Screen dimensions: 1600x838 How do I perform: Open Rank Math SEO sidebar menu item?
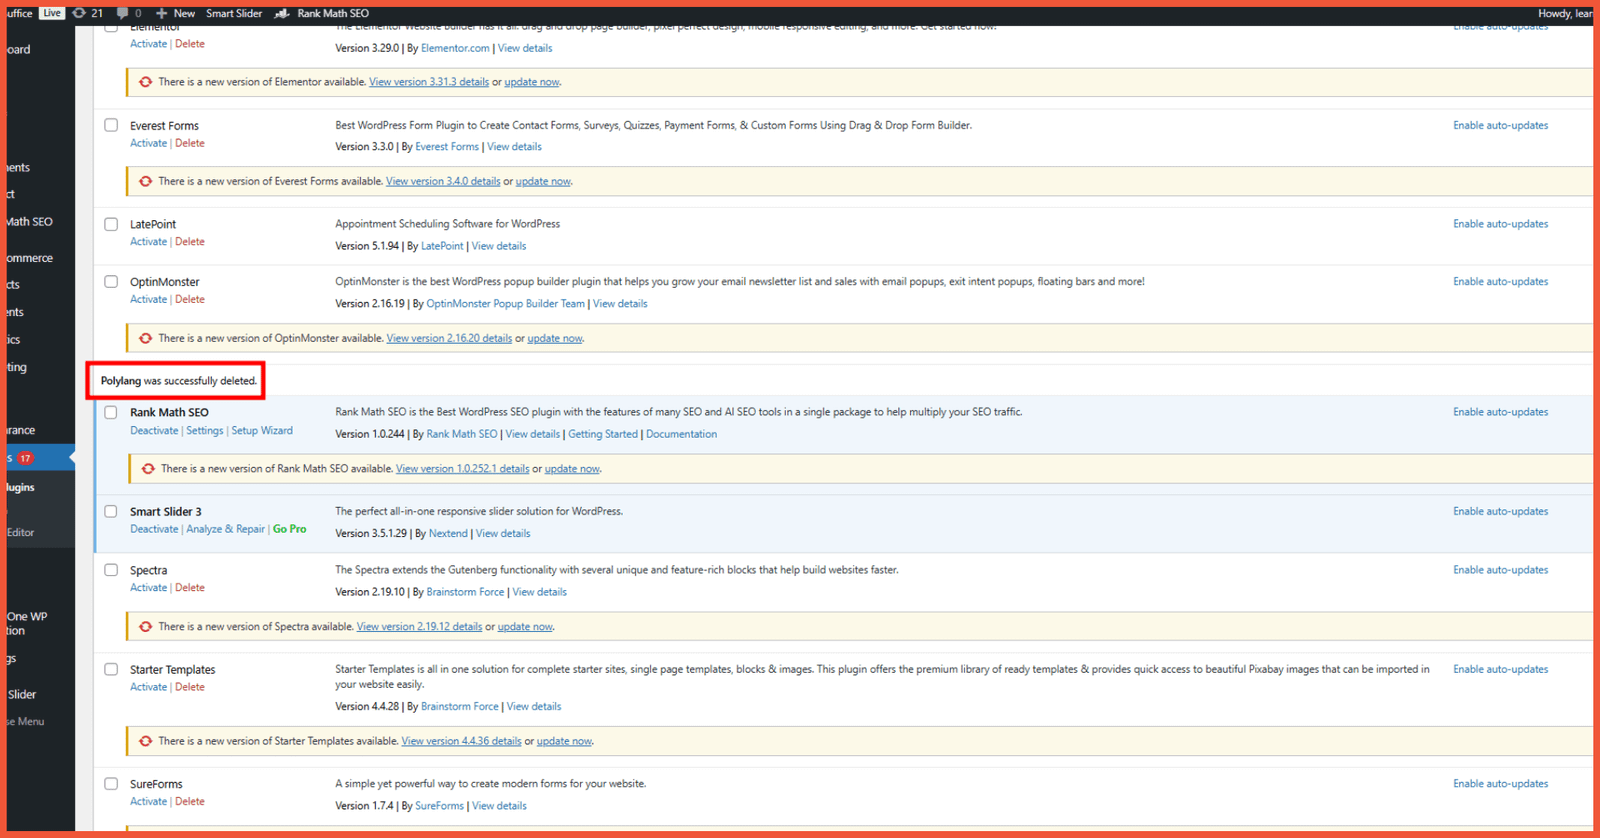pos(31,222)
